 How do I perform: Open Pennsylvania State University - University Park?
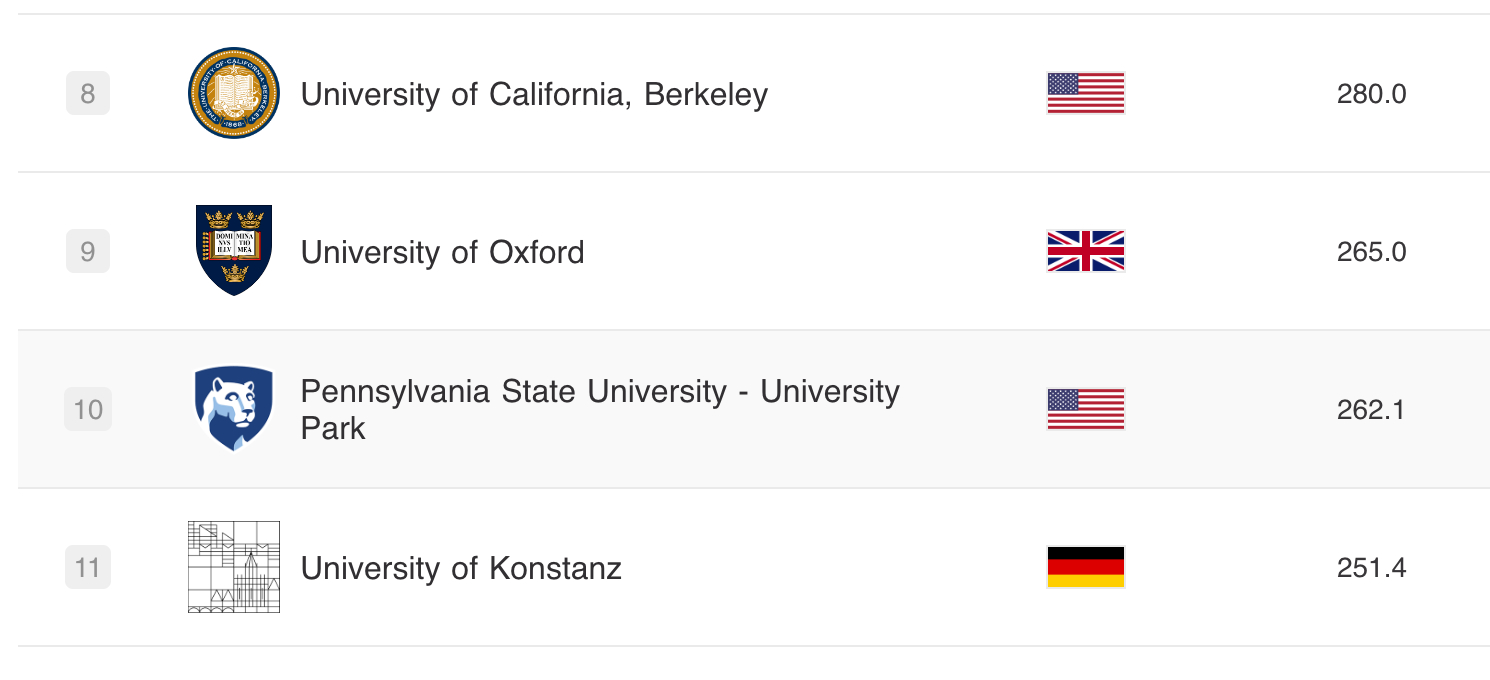point(600,409)
